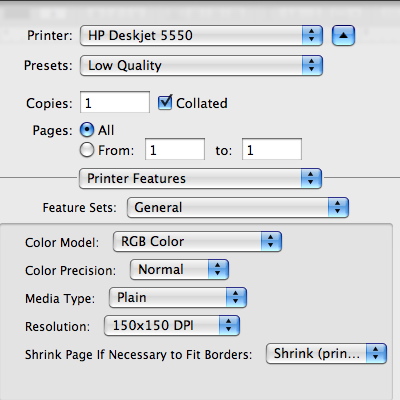This screenshot has height=400, width=400.
Task: Click Media Type popup arrows
Action: 236,297
